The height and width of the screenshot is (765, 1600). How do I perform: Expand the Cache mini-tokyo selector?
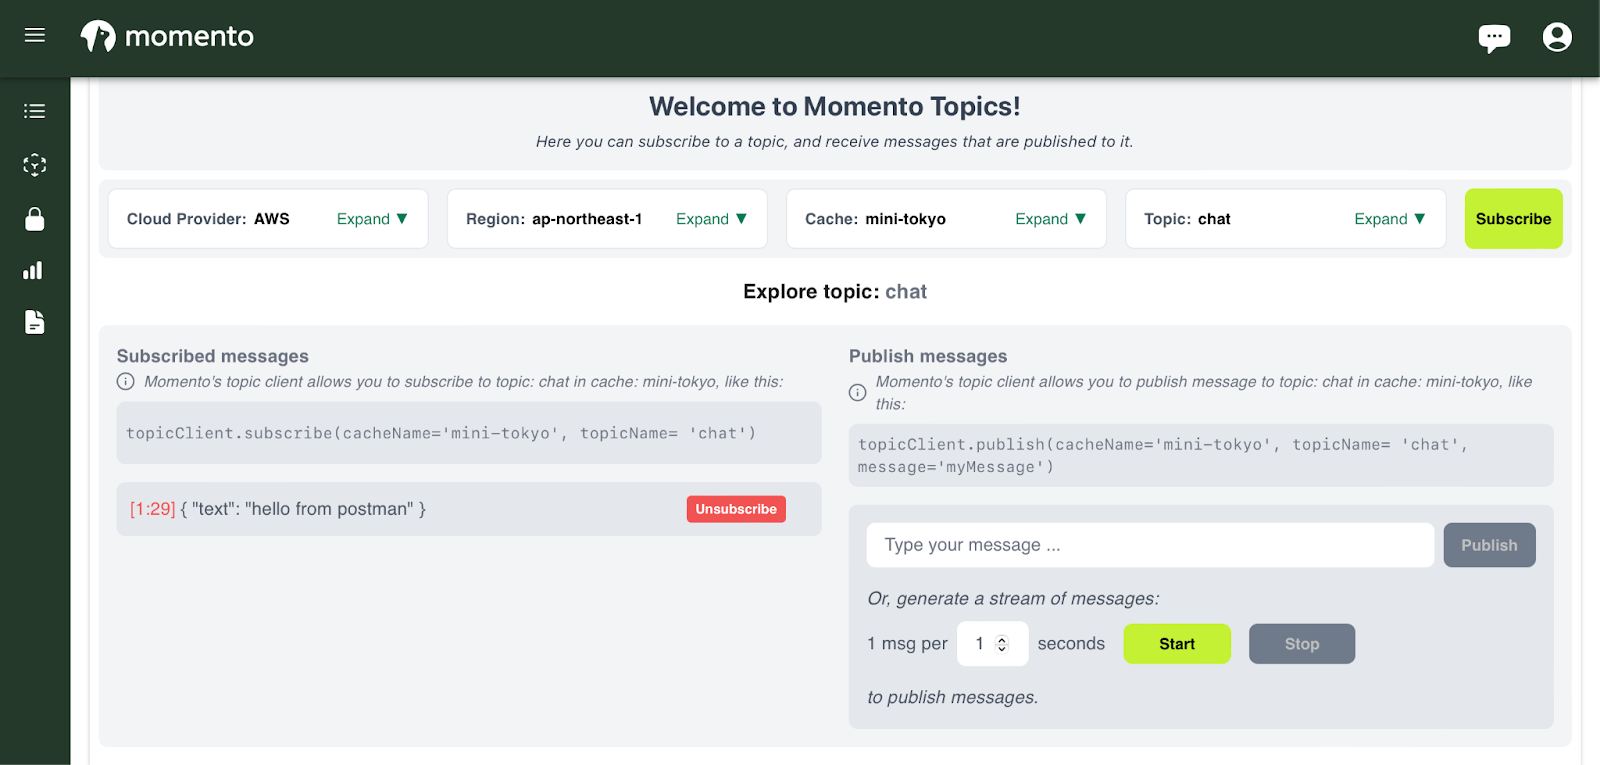pos(1050,219)
